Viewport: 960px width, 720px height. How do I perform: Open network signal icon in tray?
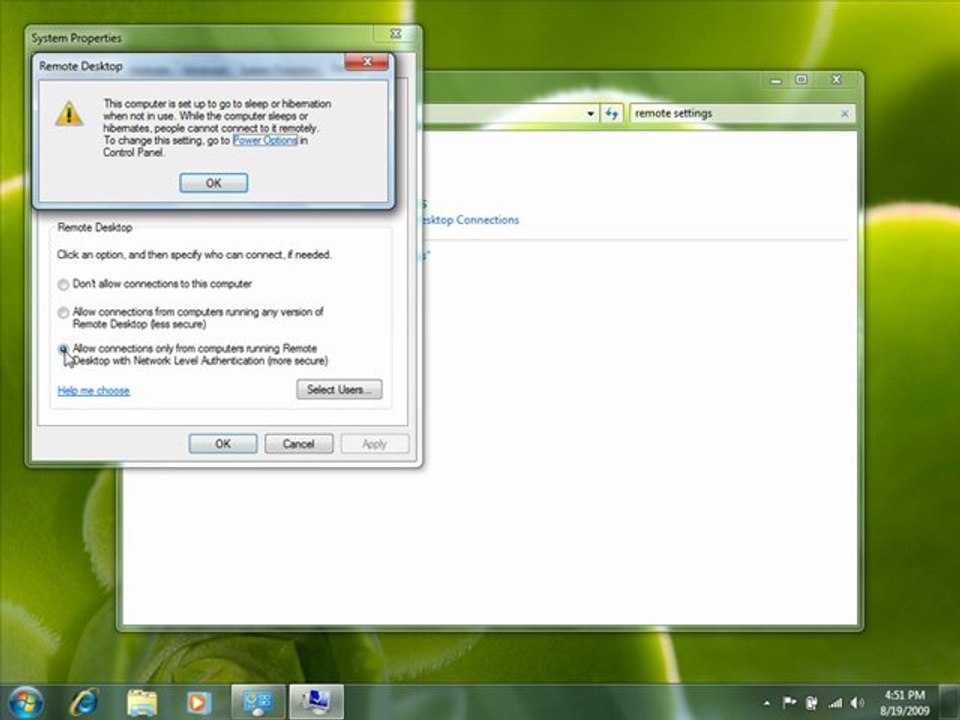(x=835, y=703)
